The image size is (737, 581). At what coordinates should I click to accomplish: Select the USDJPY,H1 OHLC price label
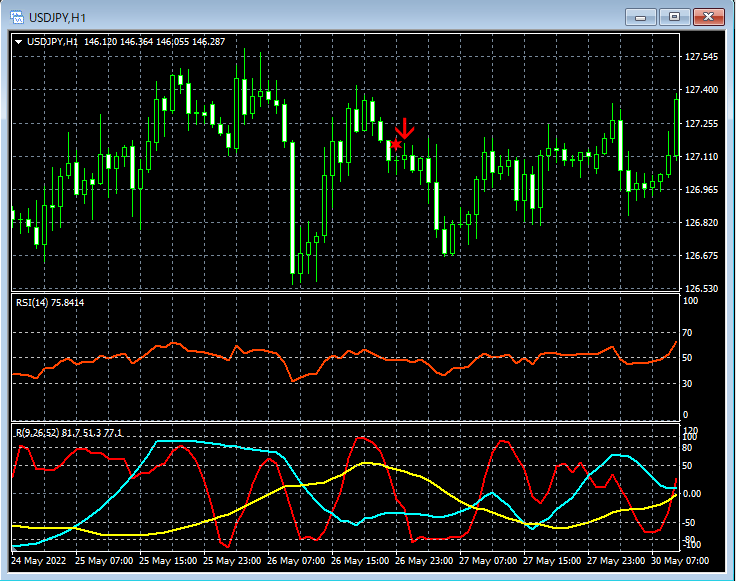pyautogui.click(x=126, y=42)
